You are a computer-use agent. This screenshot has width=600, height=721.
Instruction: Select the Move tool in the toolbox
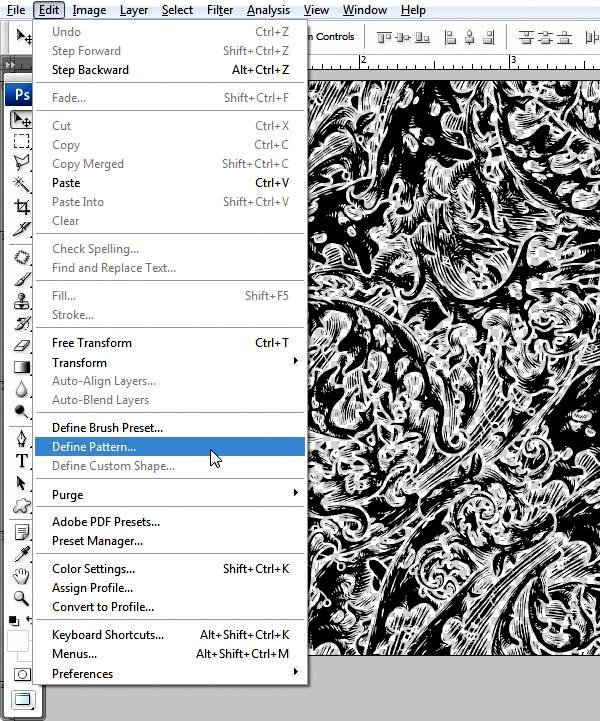(x=21, y=119)
